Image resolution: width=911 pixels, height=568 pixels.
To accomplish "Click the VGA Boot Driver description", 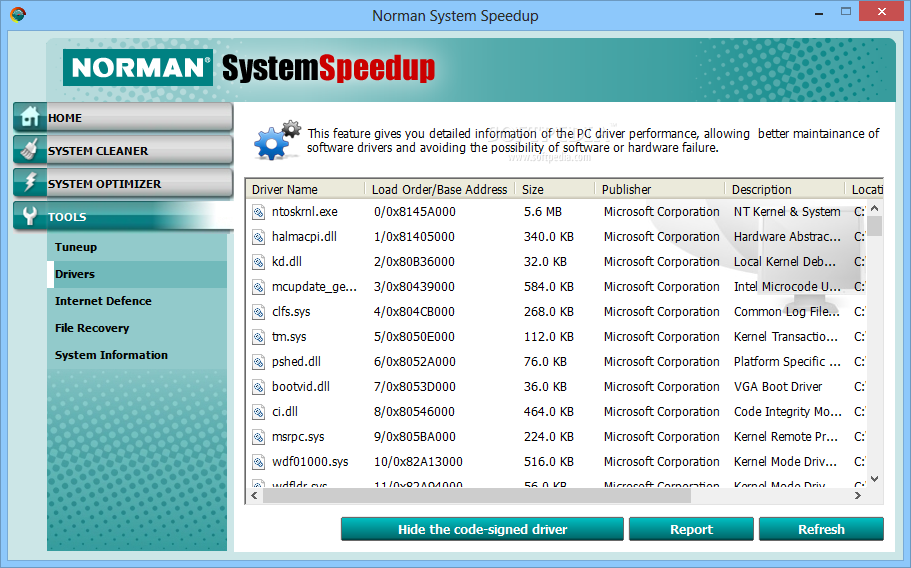I will coord(778,387).
